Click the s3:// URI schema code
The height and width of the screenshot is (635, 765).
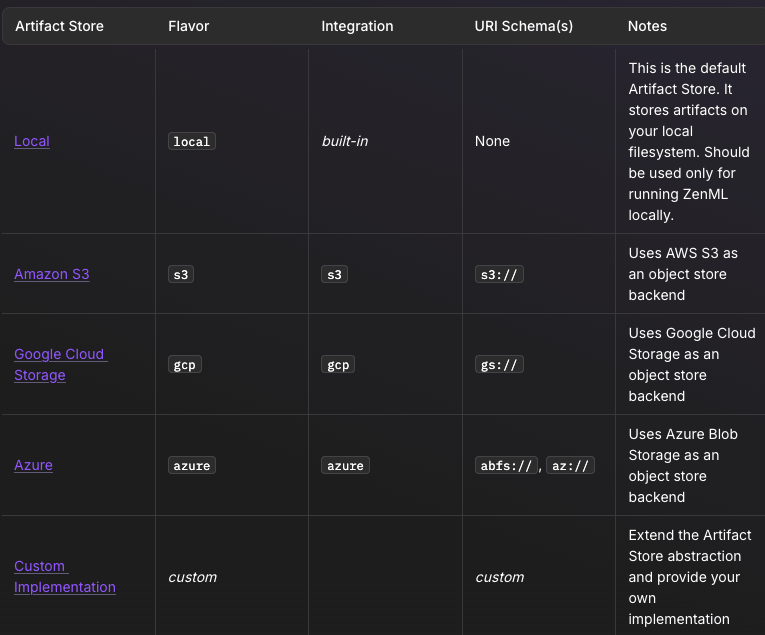click(499, 274)
